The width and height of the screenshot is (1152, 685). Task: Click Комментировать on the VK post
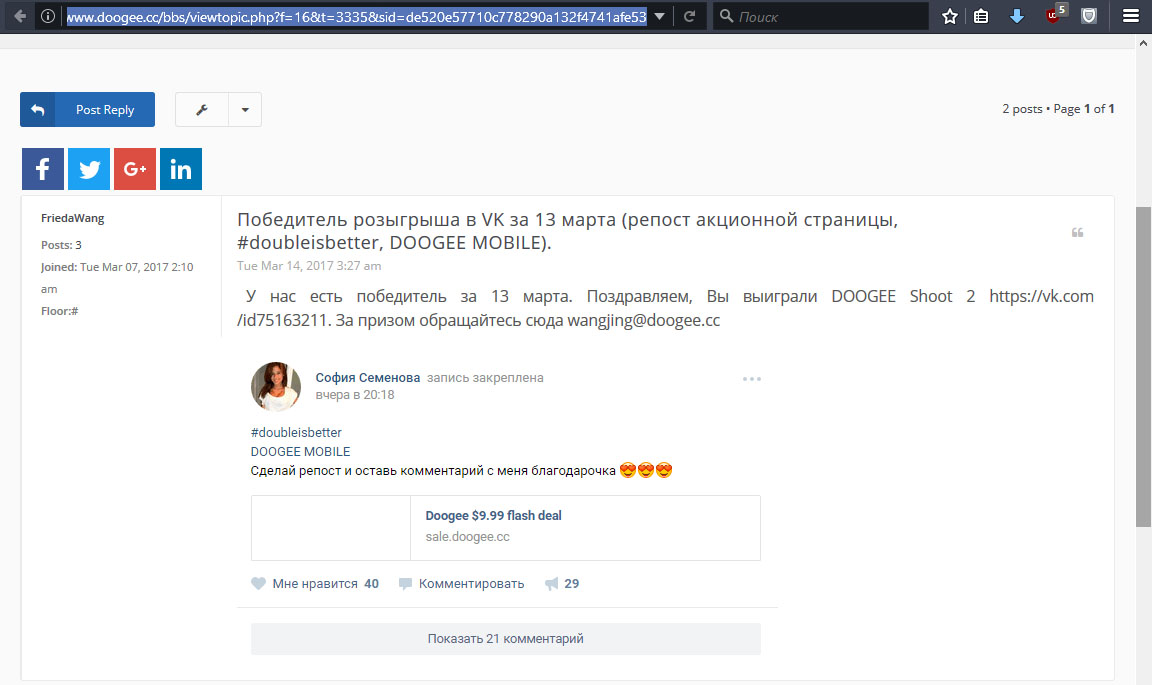point(472,584)
